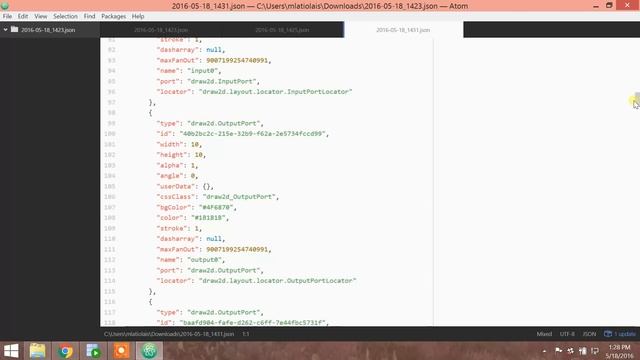640x360 pixels.
Task: Click the package update icon in status bar
Action: click(x=608, y=334)
